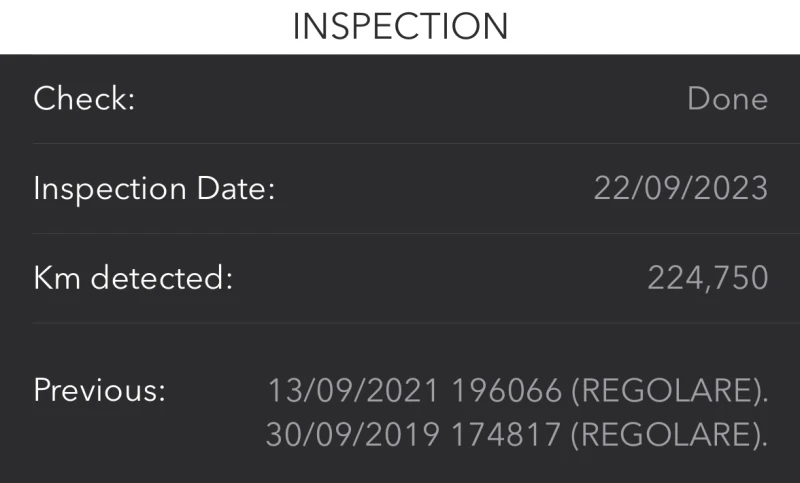Image resolution: width=800 pixels, height=483 pixels.
Task: Click REGOLARE on the 2019 entry
Action: 667,434
